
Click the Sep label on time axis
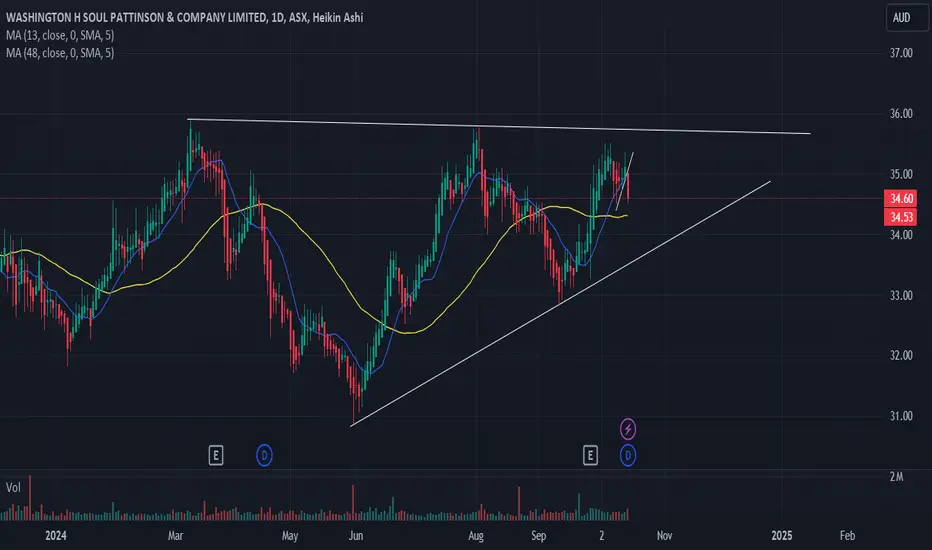539,536
